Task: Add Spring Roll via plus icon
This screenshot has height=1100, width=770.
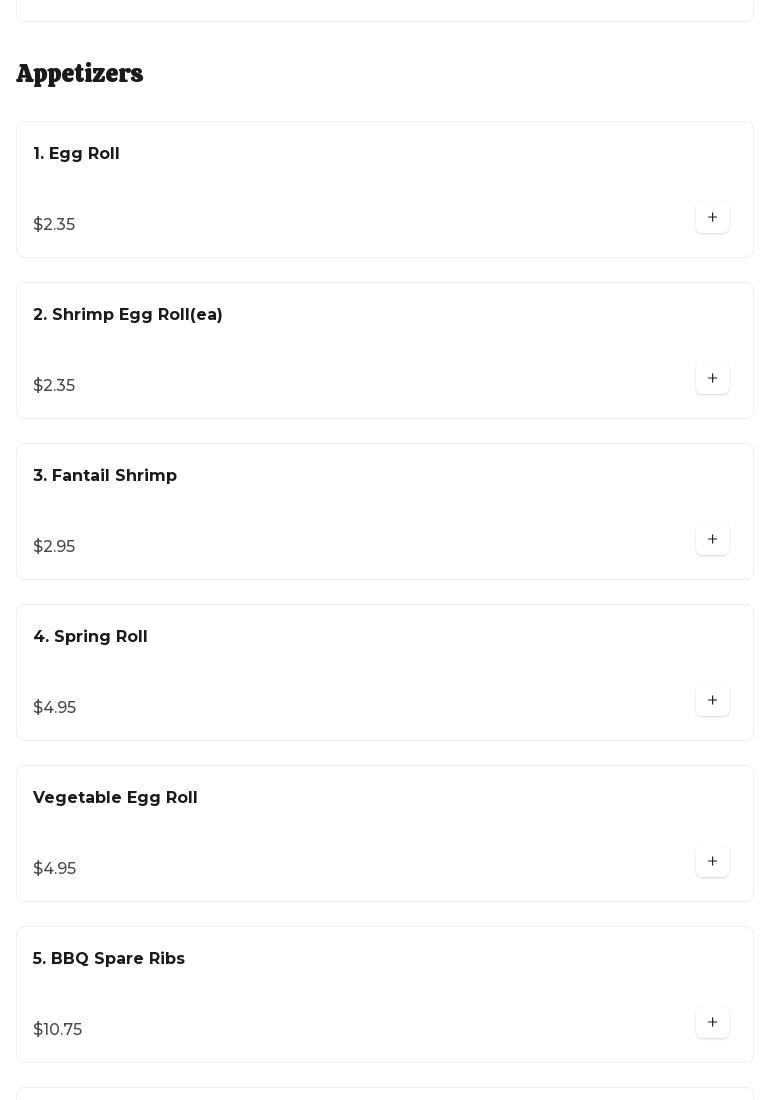Action: point(712,701)
